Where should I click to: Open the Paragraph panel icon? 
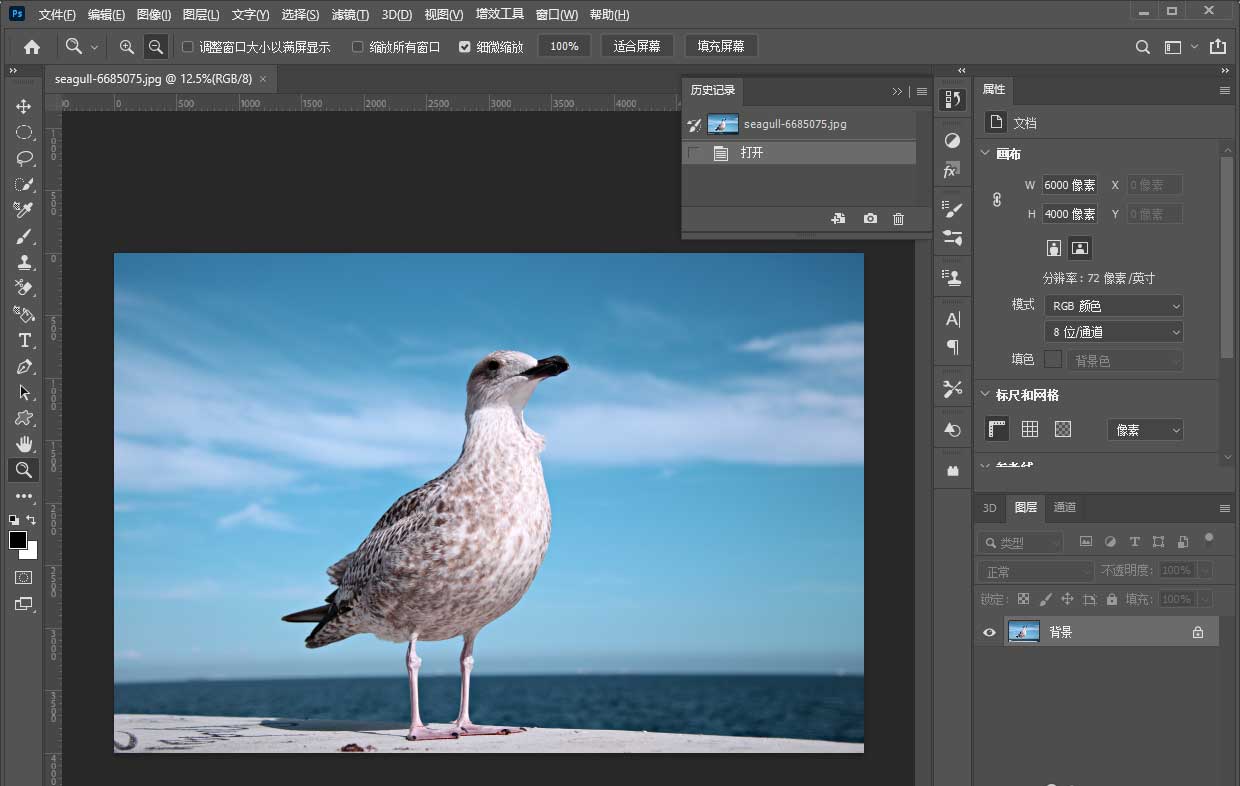[x=953, y=348]
